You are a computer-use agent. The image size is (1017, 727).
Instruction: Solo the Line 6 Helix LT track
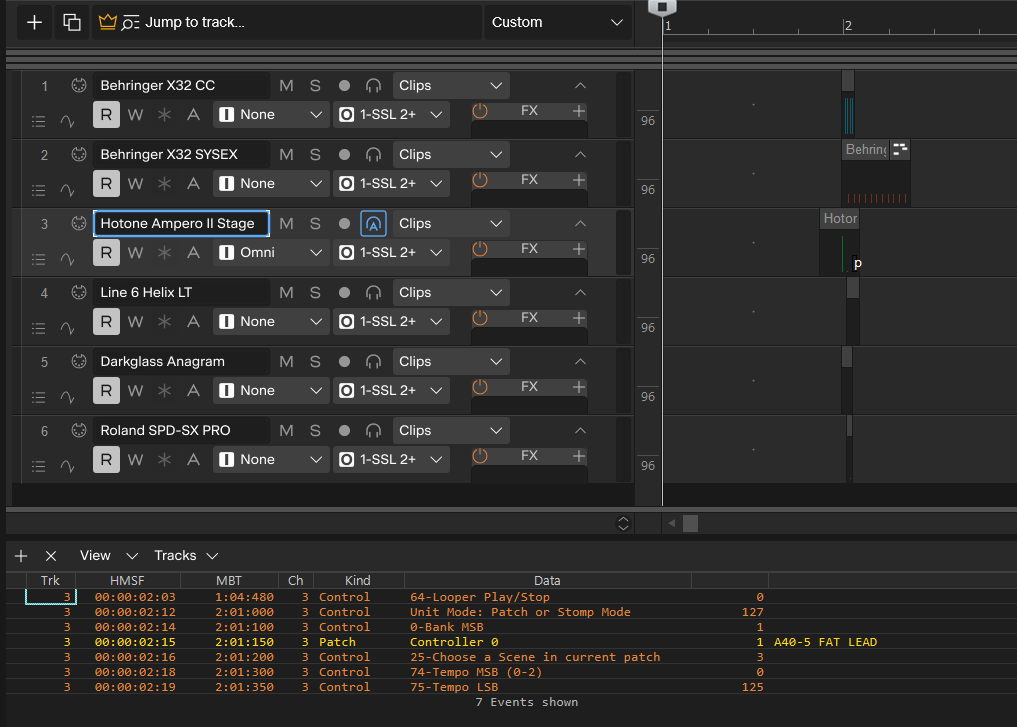click(315, 293)
